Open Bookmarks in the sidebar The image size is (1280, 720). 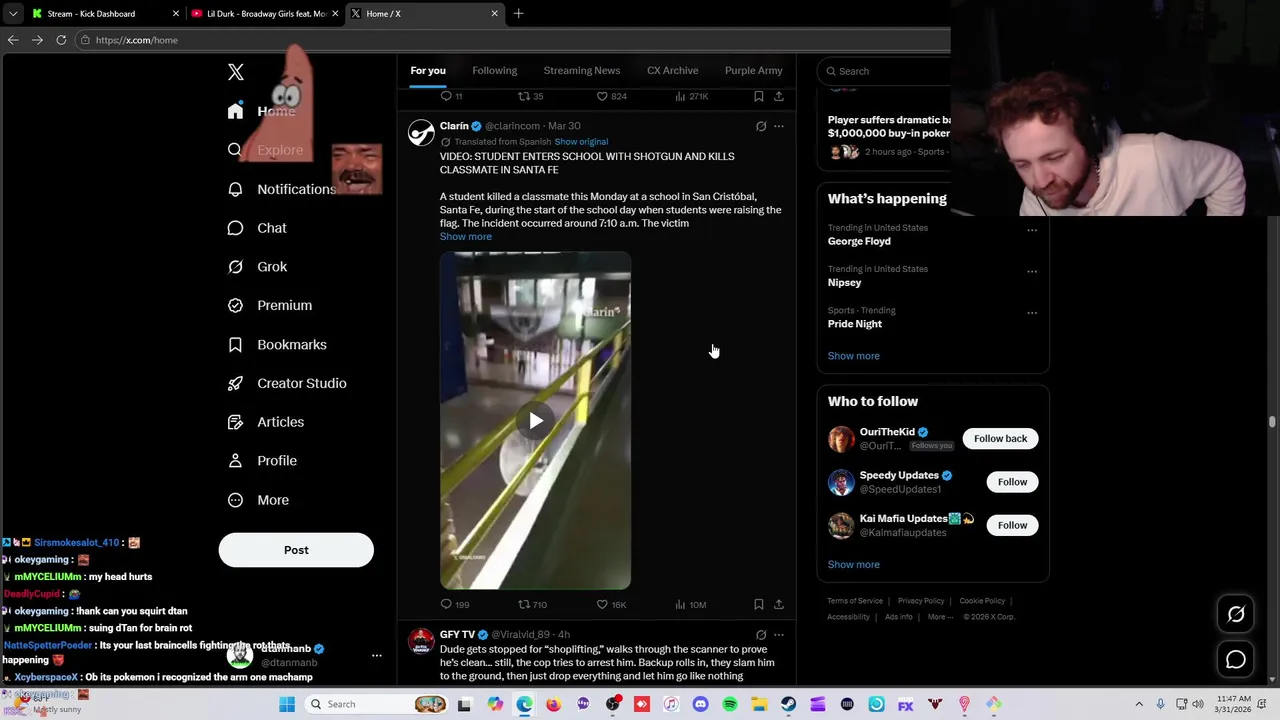pos(278,344)
